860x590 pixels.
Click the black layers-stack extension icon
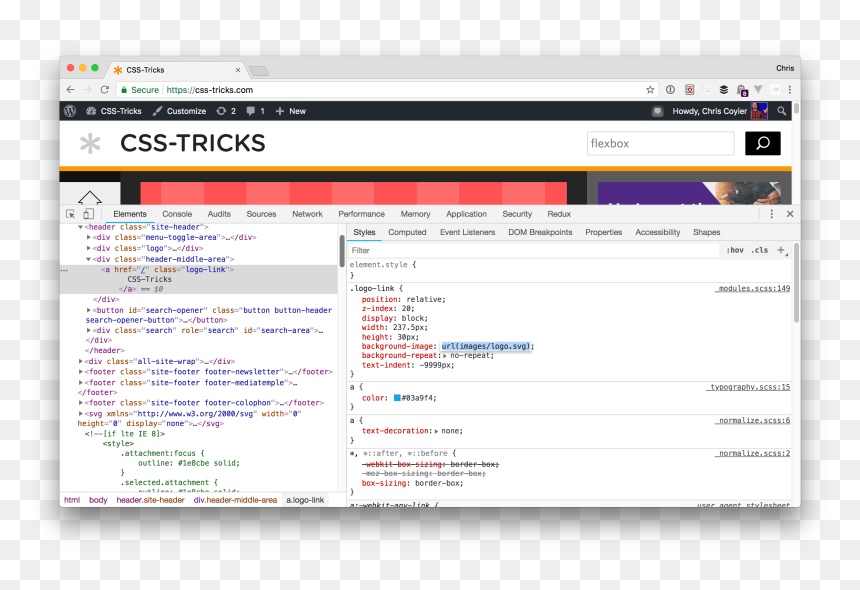click(x=724, y=90)
